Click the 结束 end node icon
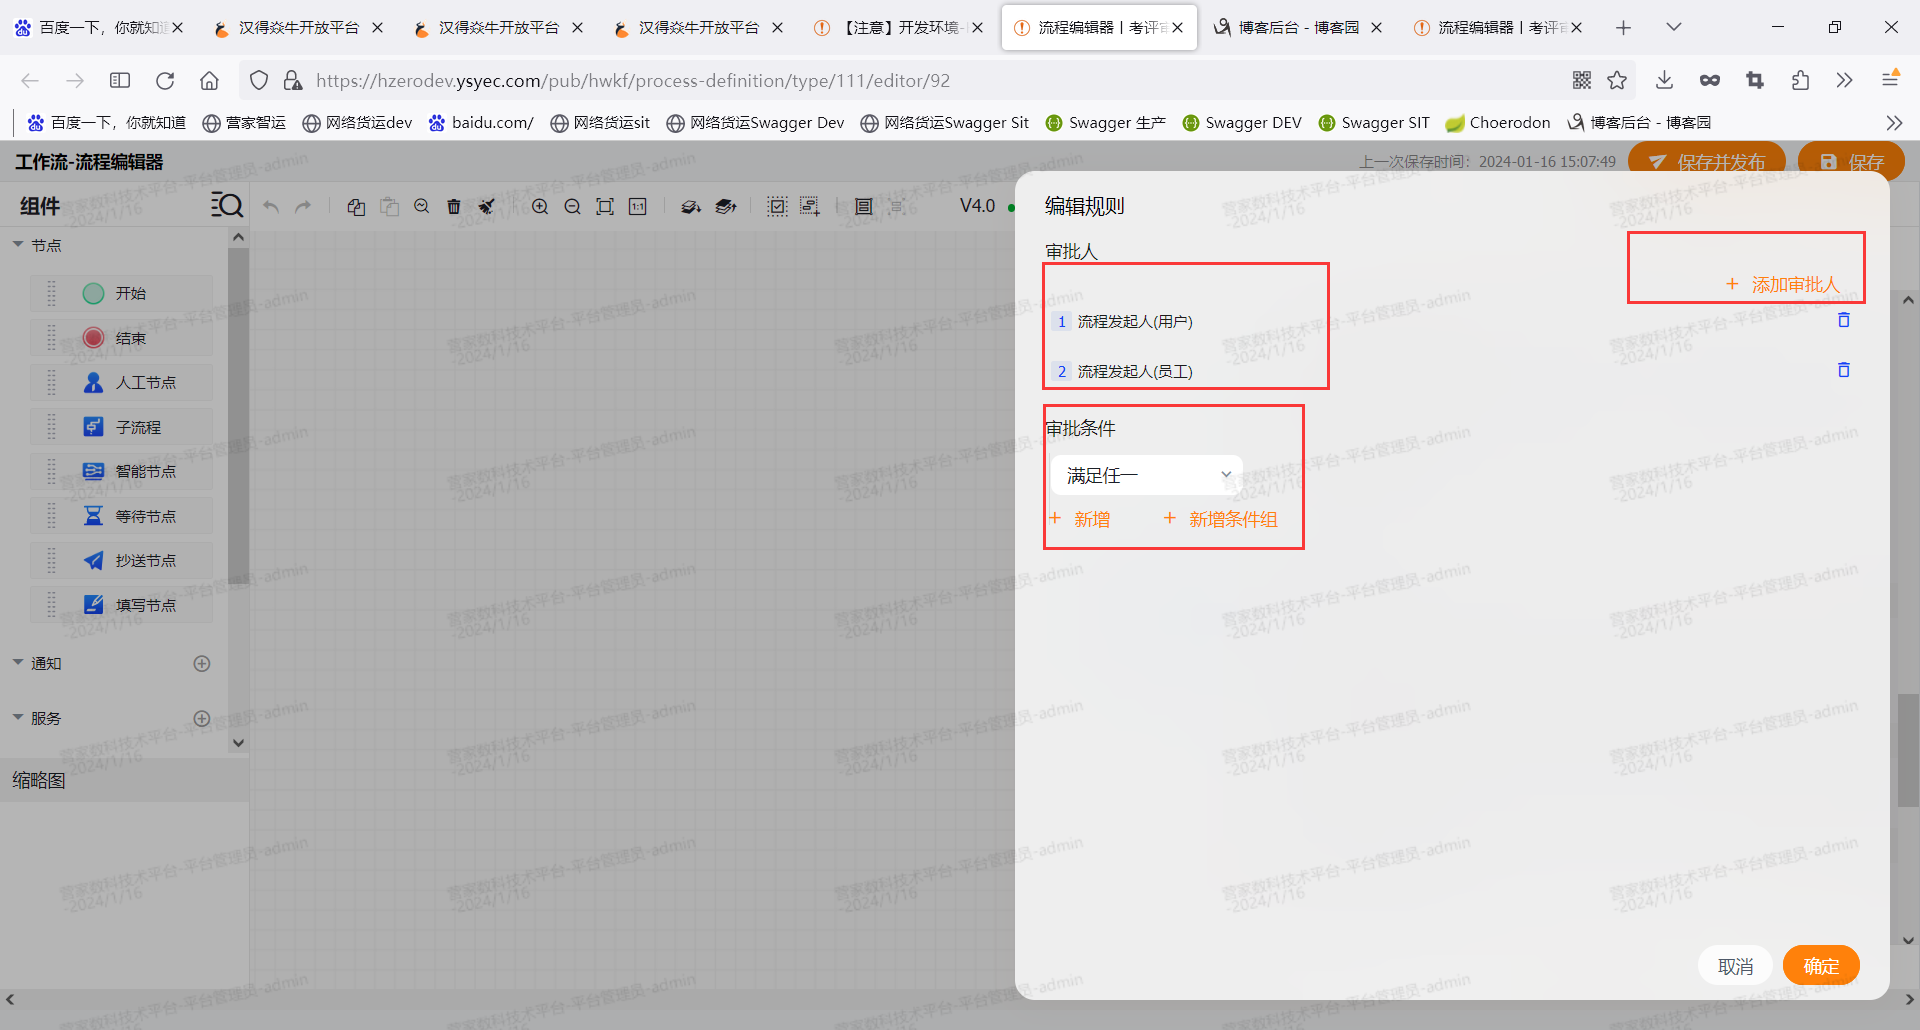 tap(93, 338)
